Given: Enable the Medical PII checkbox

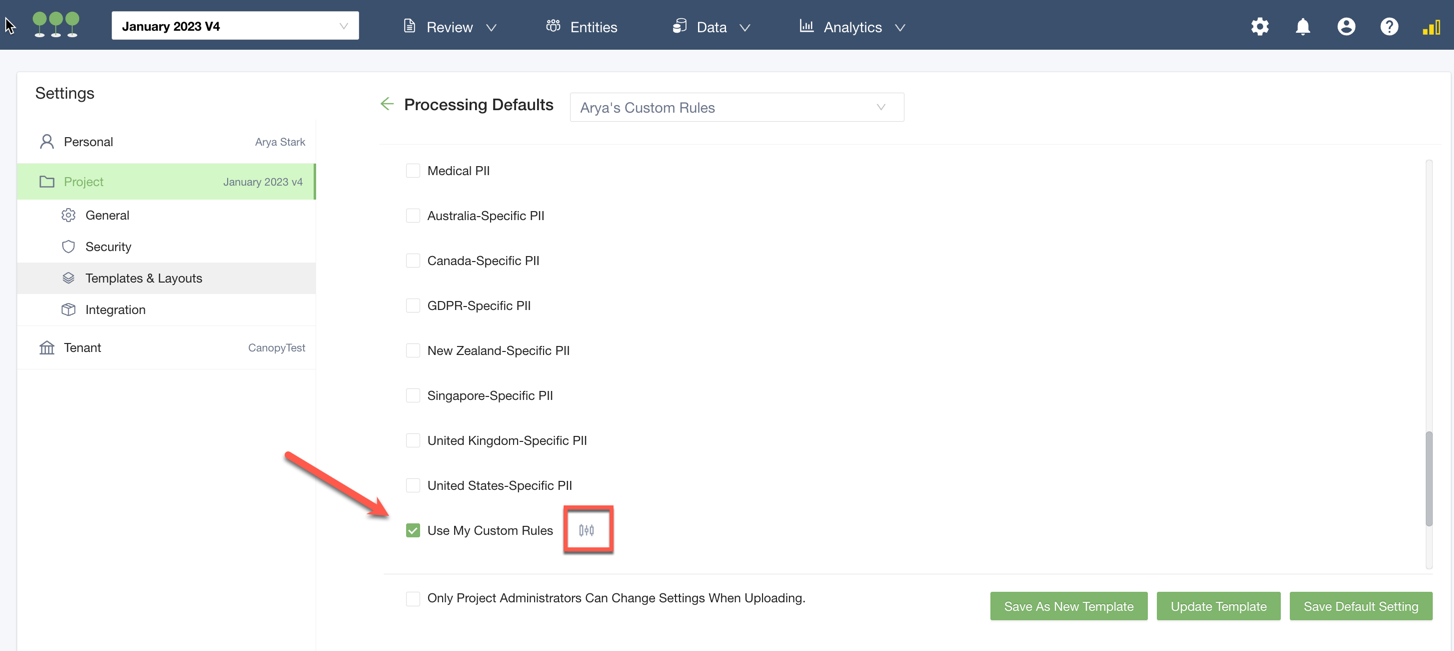Looking at the screenshot, I should point(413,171).
